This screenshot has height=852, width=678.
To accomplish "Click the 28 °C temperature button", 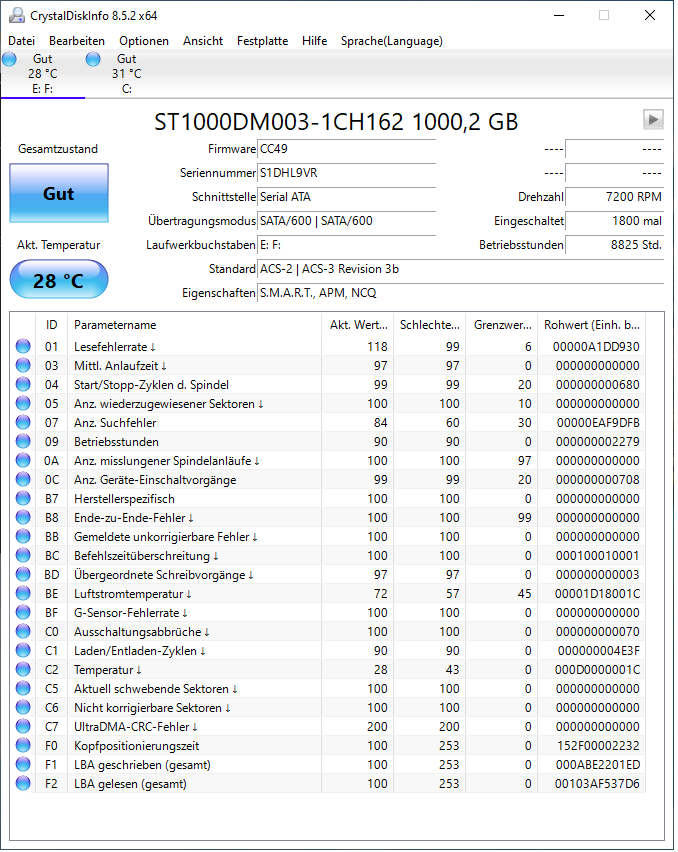I will coord(59,281).
